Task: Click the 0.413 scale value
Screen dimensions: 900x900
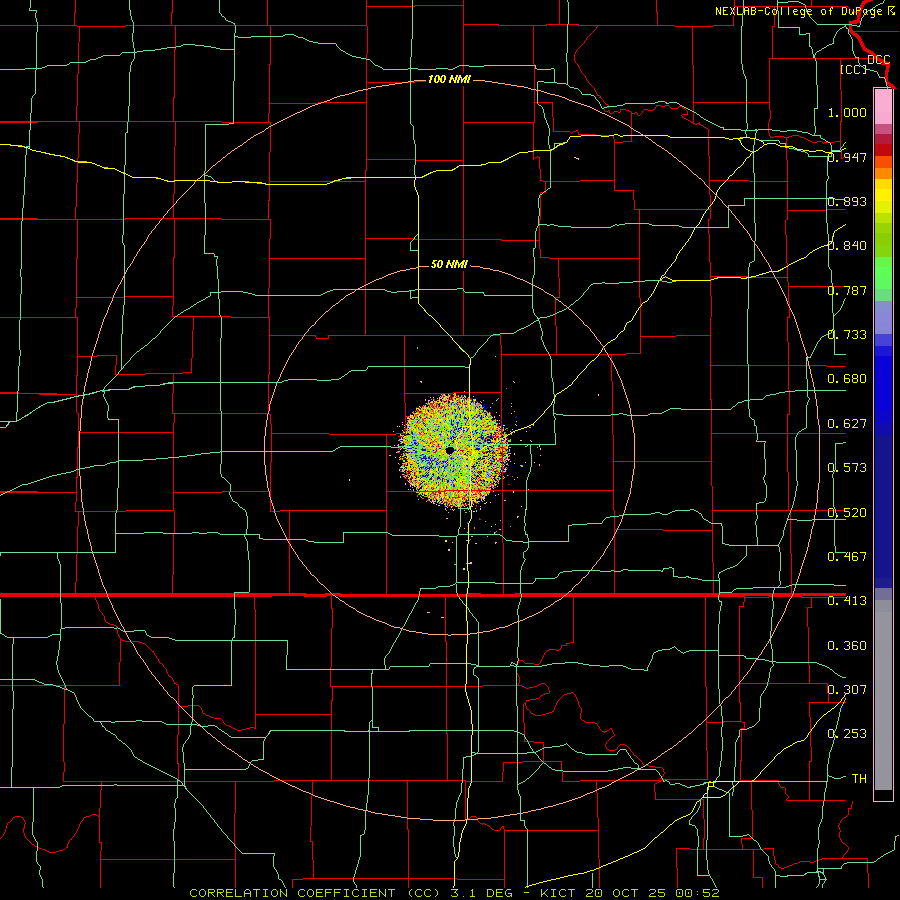Action: coord(847,601)
